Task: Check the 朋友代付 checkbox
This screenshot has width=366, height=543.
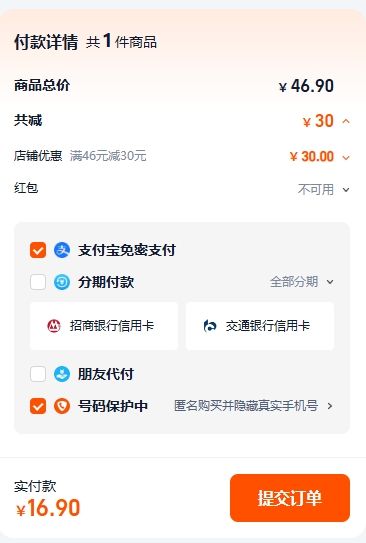Action: click(x=38, y=374)
